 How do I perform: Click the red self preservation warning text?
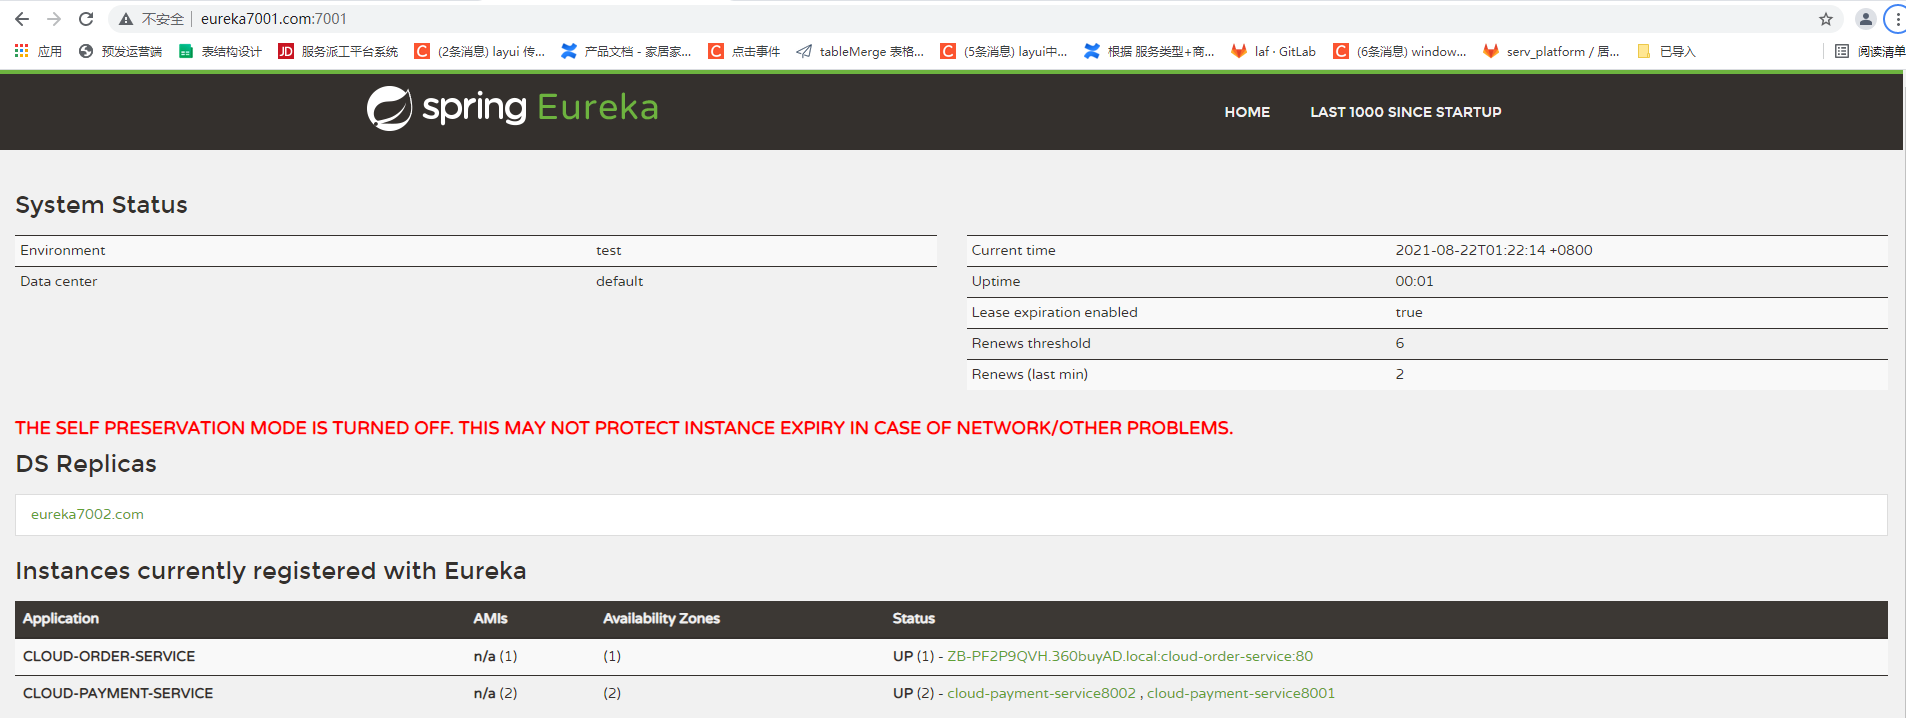(x=624, y=428)
